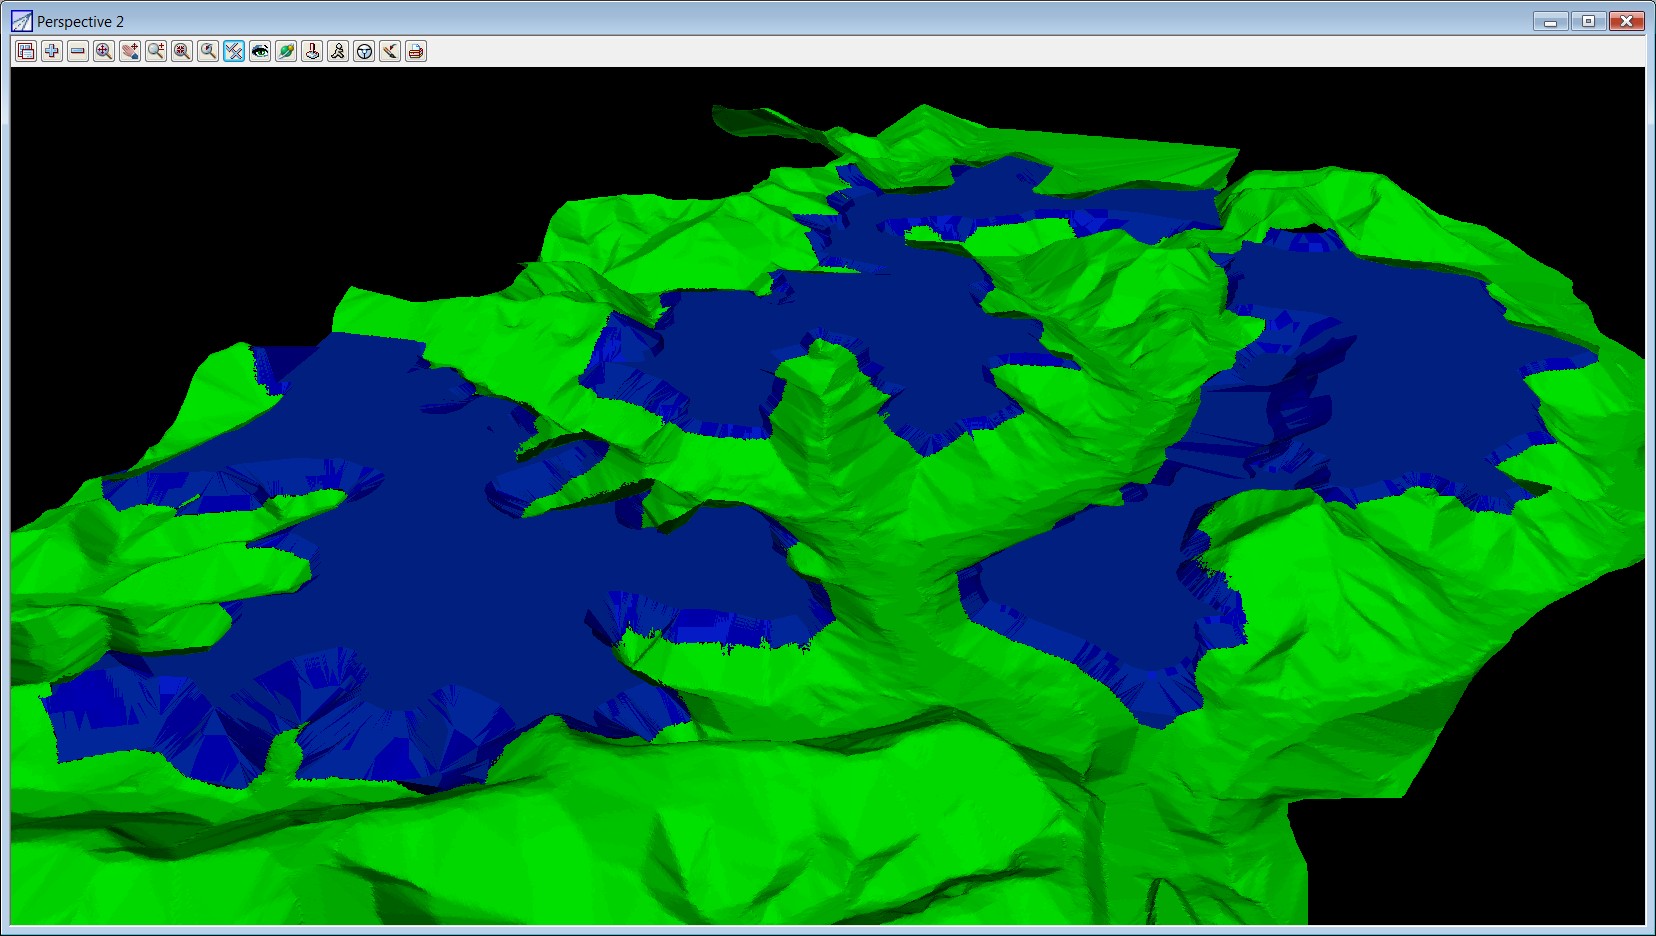Screen dimensions: 1656x936
Task: Click the Perspective 2 window title icon
Action: coord(21,21)
